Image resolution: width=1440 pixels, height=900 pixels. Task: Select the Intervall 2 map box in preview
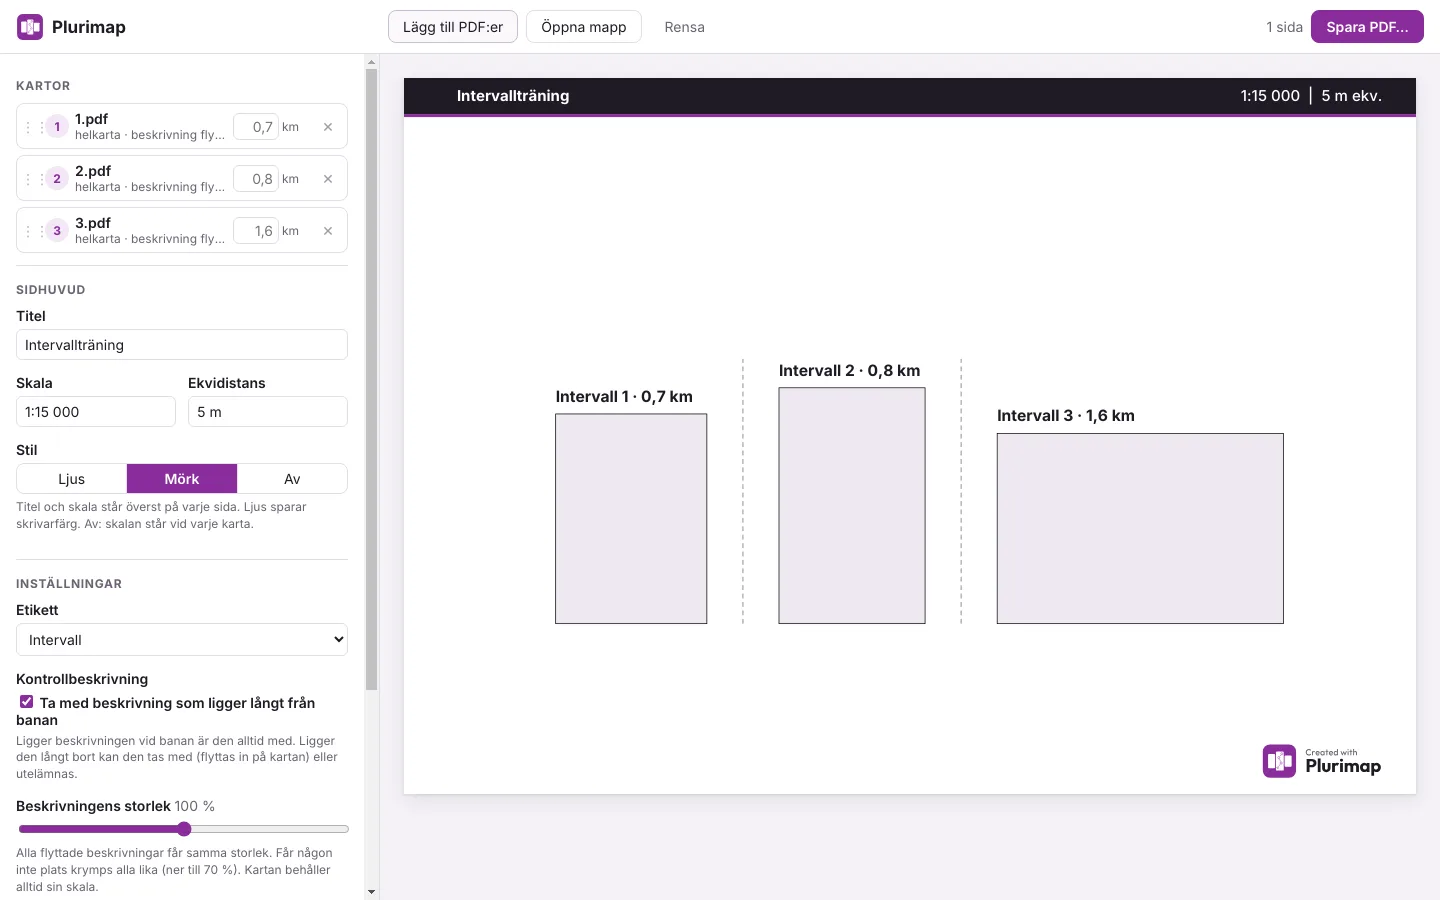pyautogui.click(x=852, y=506)
